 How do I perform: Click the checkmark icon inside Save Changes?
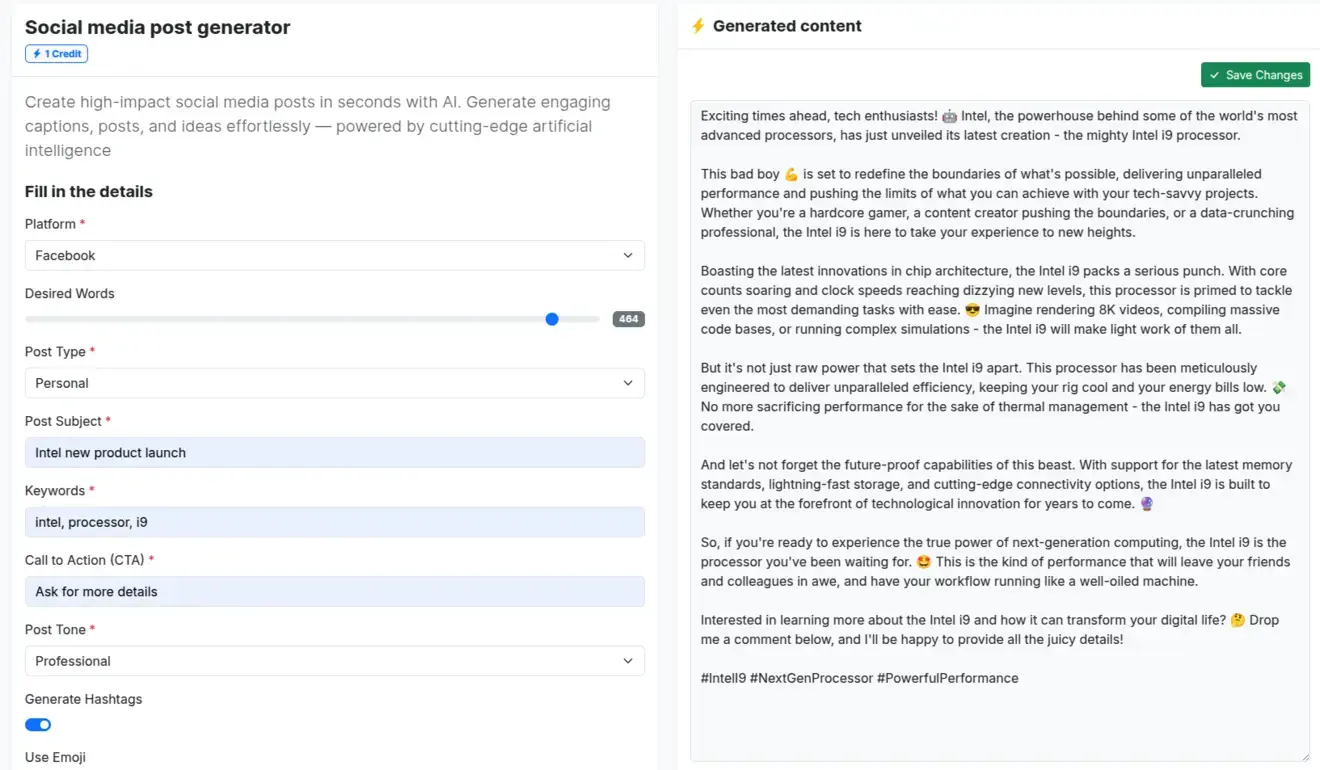pyautogui.click(x=1215, y=75)
